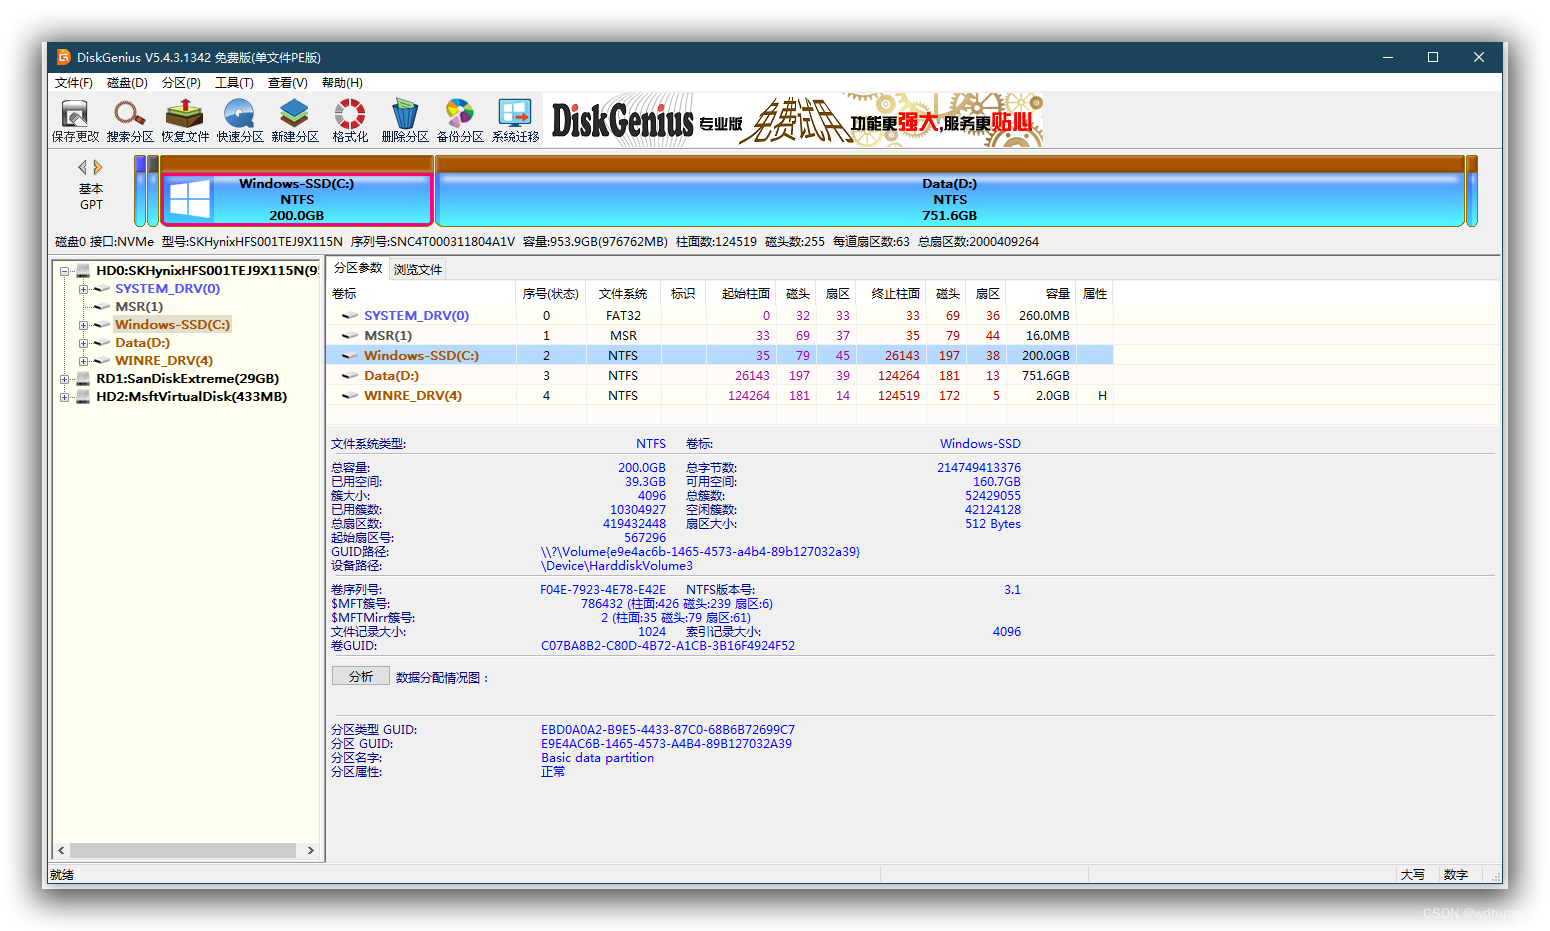Click the \Device\HarddiskVolume3 device path
Image resolution: width=1550 pixels, height=931 pixels.
click(x=617, y=566)
